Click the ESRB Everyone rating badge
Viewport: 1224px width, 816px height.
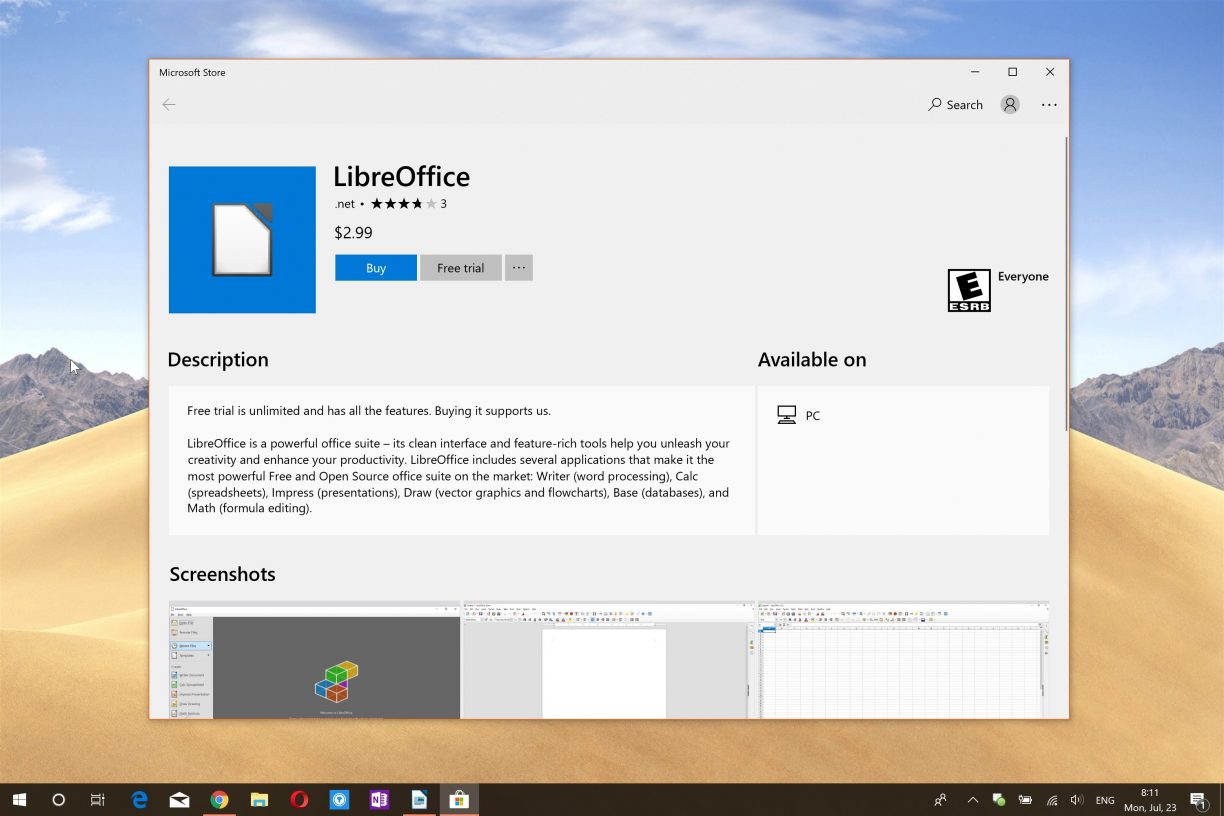[969, 290]
